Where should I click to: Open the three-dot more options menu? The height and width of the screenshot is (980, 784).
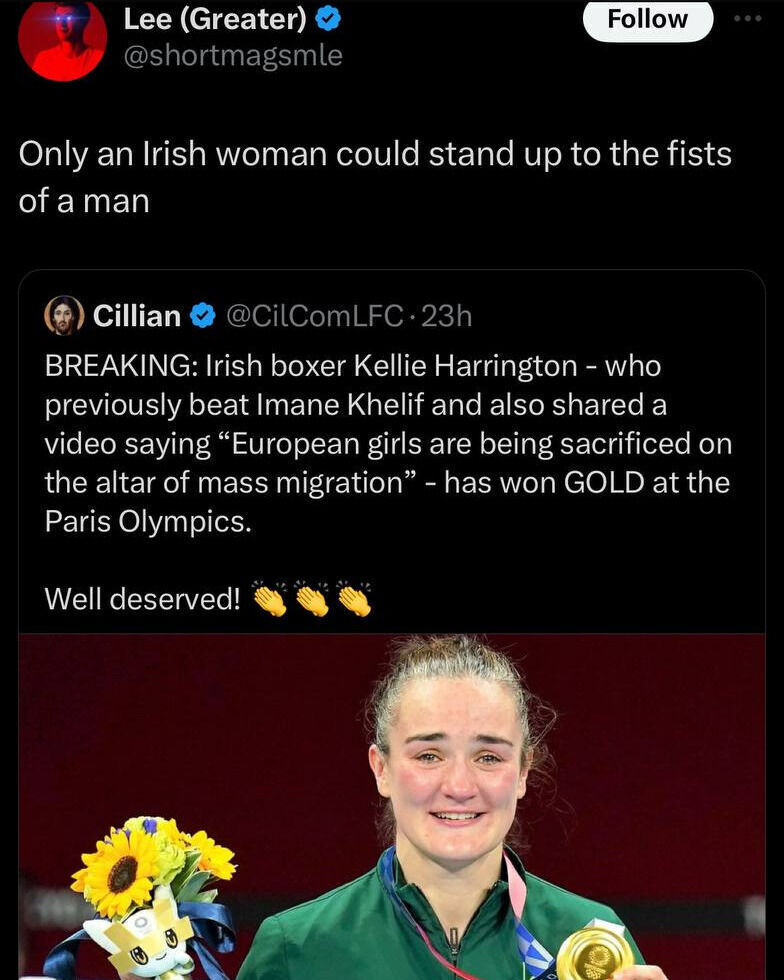pos(748,18)
